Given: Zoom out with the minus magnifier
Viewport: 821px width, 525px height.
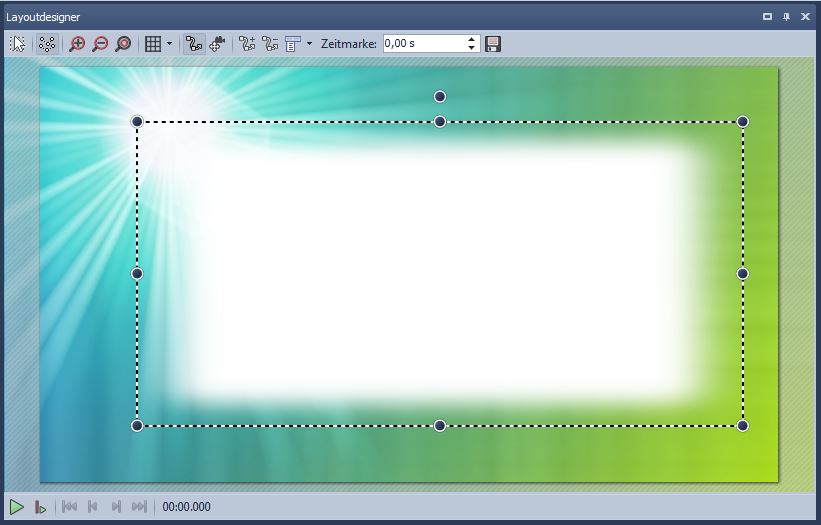Looking at the screenshot, I should pyautogui.click(x=100, y=44).
